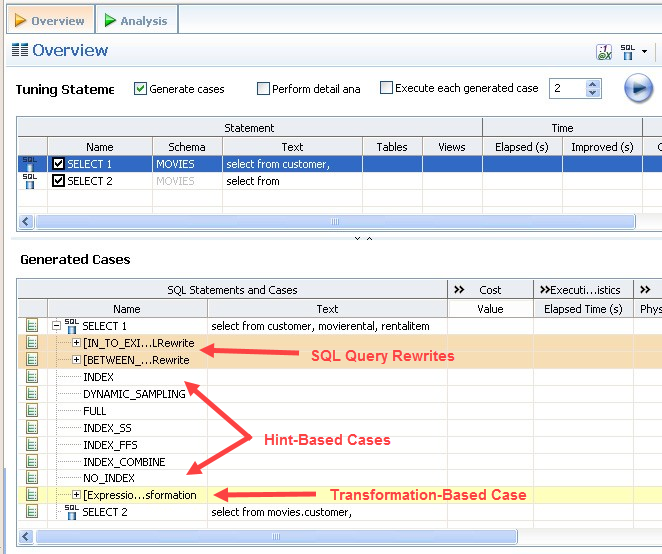Expand the IN_TO_EXI...LRewrite case node

click(x=76, y=343)
